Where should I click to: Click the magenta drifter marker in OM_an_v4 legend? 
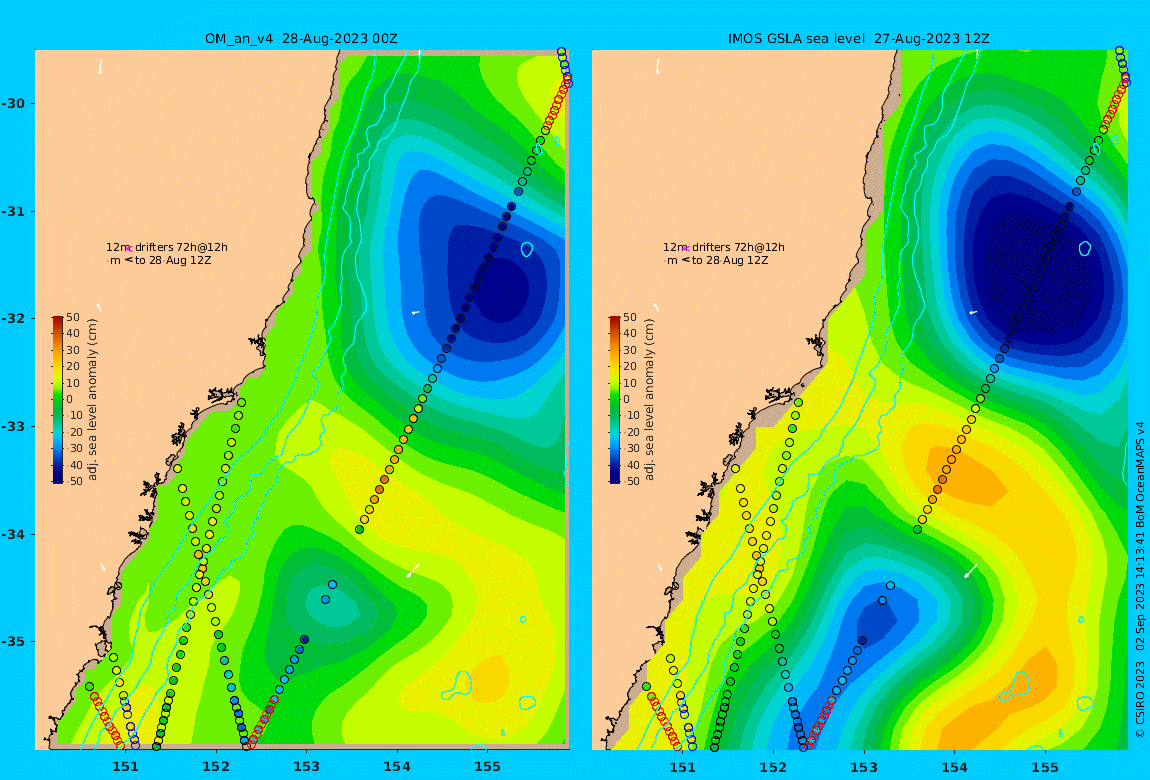click(129, 249)
